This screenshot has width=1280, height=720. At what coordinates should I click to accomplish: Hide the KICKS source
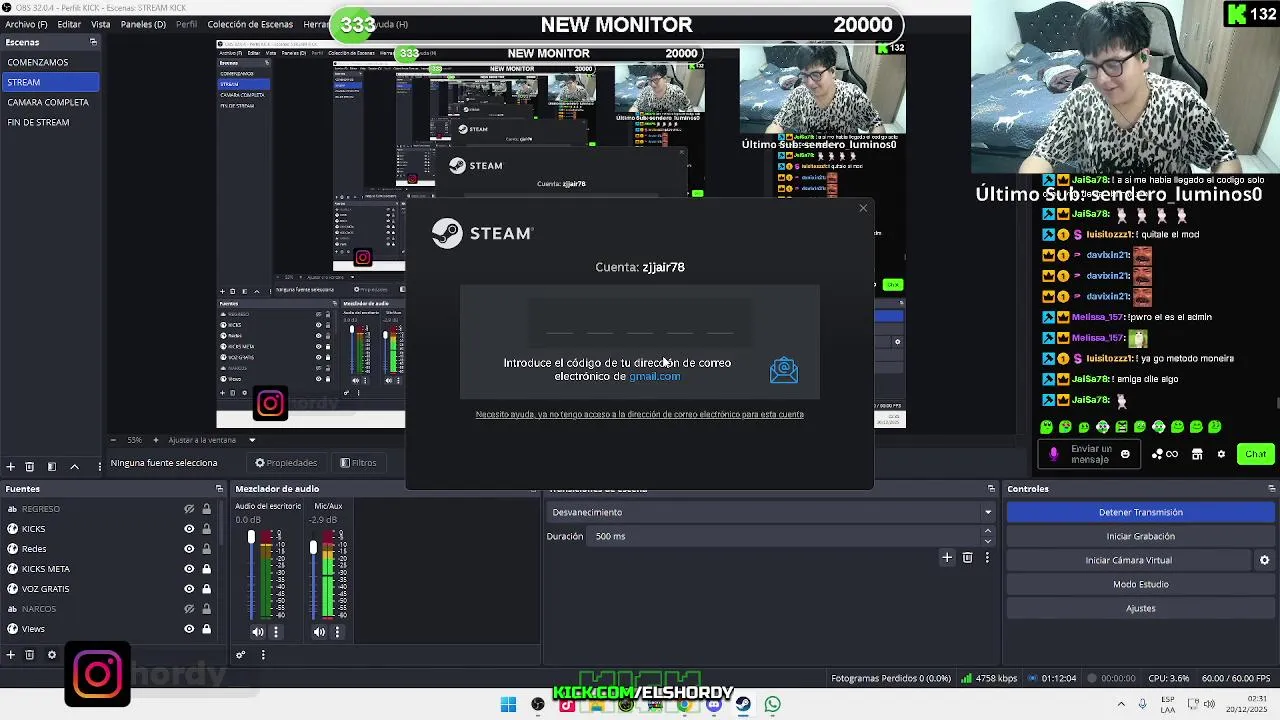pos(189,529)
